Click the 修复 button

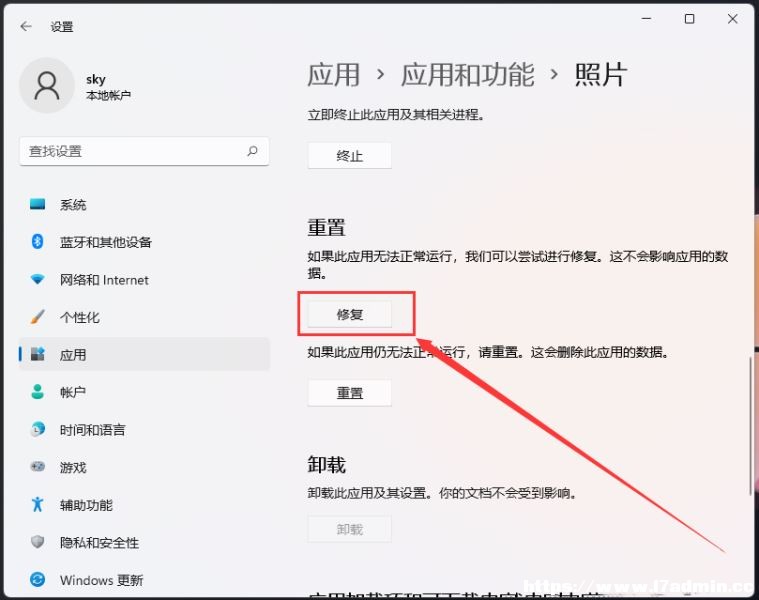coord(349,315)
